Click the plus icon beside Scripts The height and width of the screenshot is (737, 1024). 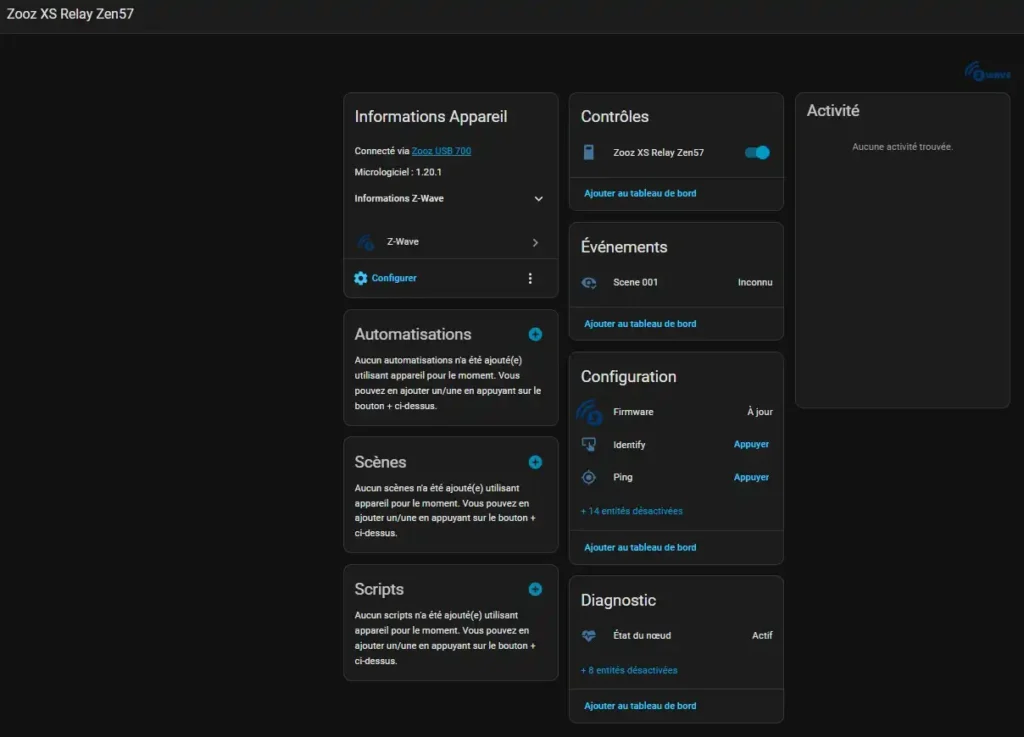(x=535, y=589)
